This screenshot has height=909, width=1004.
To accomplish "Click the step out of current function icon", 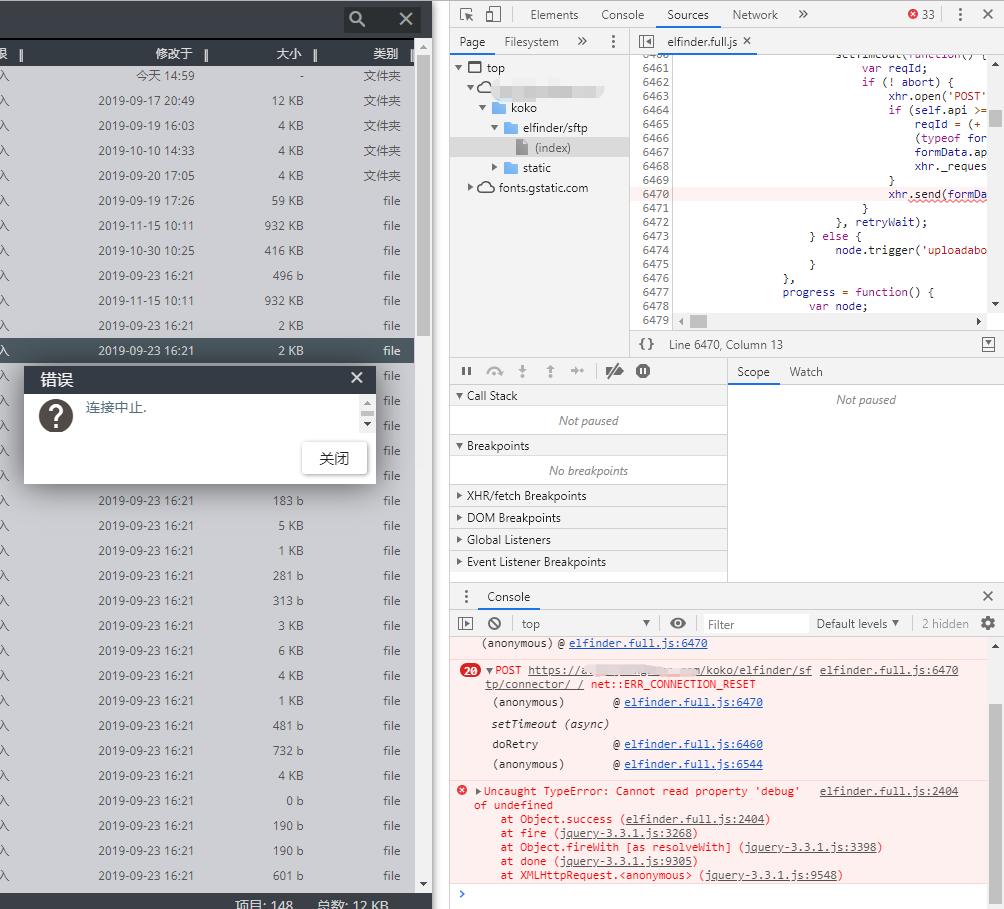I will pyautogui.click(x=550, y=371).
